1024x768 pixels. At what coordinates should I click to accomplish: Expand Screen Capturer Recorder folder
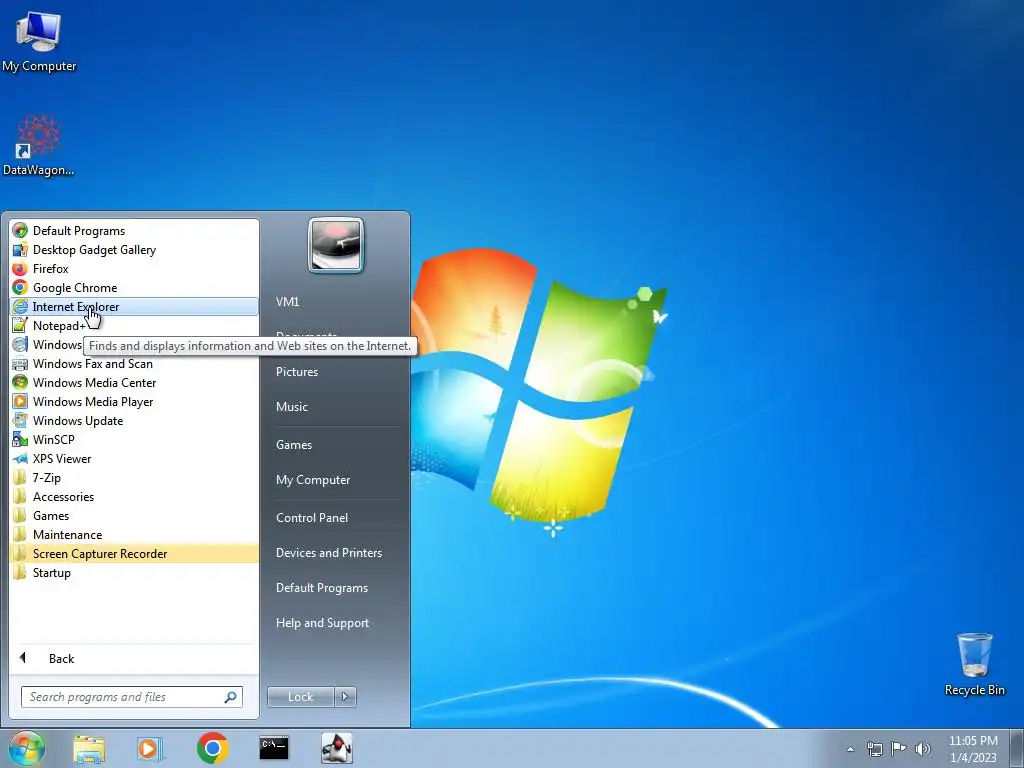(134, 553)
